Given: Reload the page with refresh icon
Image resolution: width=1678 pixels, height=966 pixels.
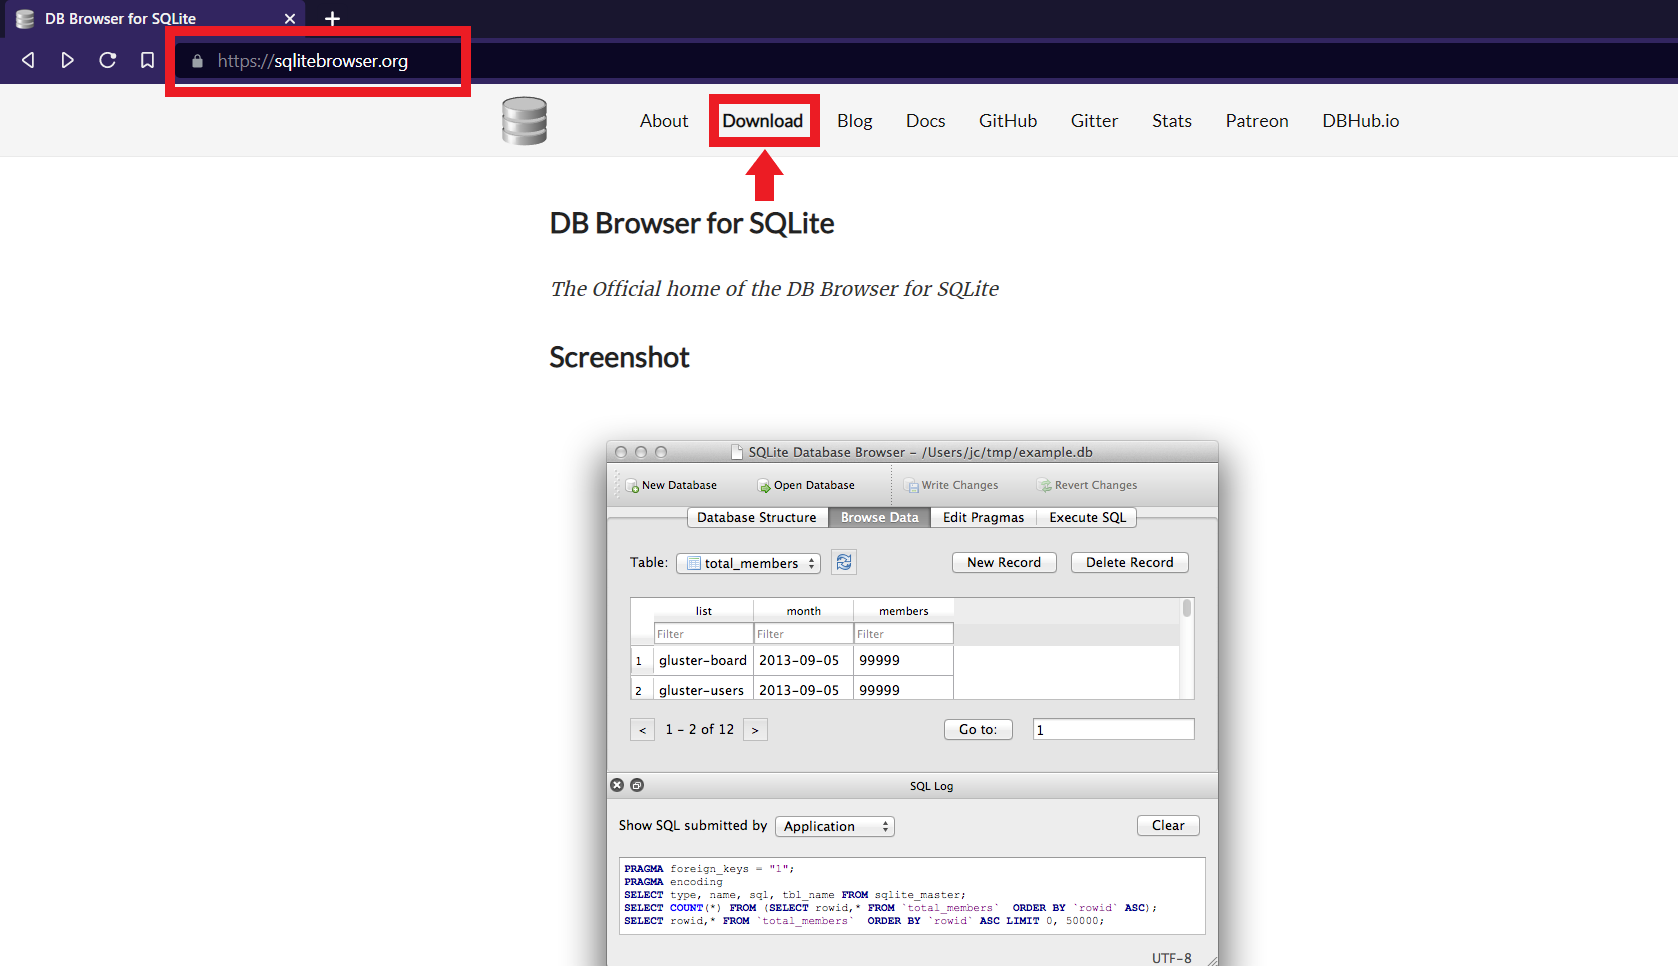Looking at the screenshot, I should (x=107, y=60).
